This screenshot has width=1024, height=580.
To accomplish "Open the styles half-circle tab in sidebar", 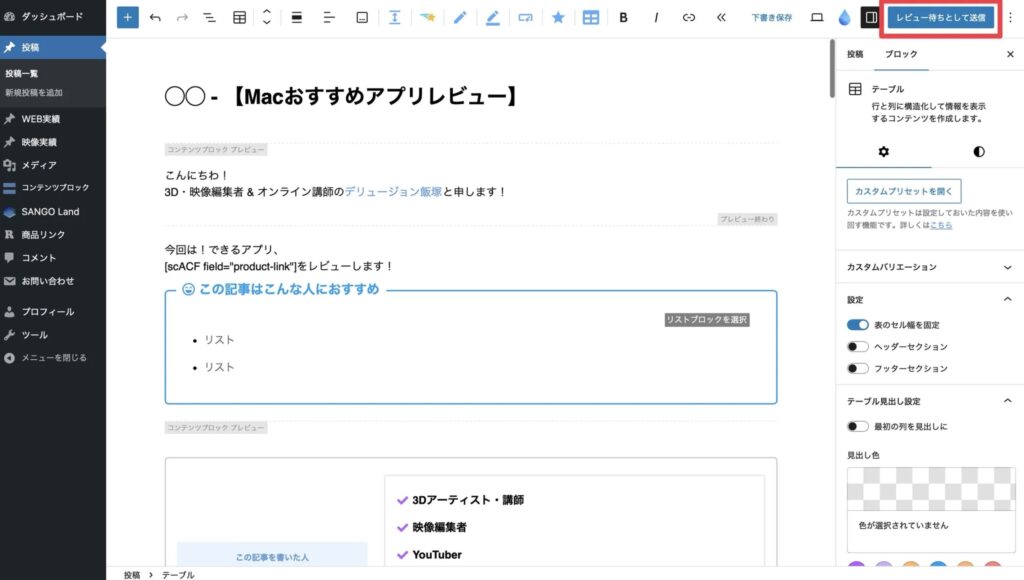I will point(978,152).
